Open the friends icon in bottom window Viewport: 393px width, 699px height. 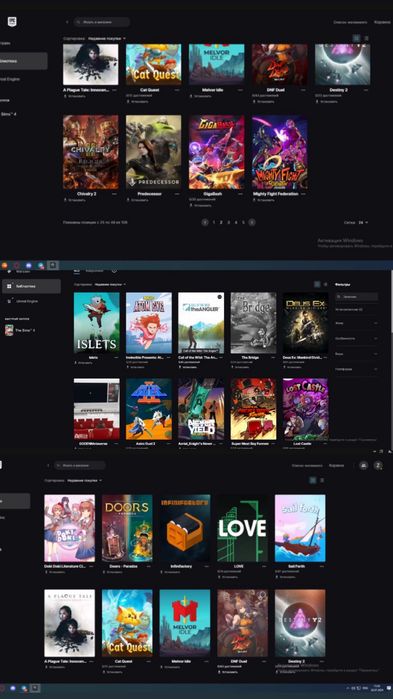click(364, 465)
